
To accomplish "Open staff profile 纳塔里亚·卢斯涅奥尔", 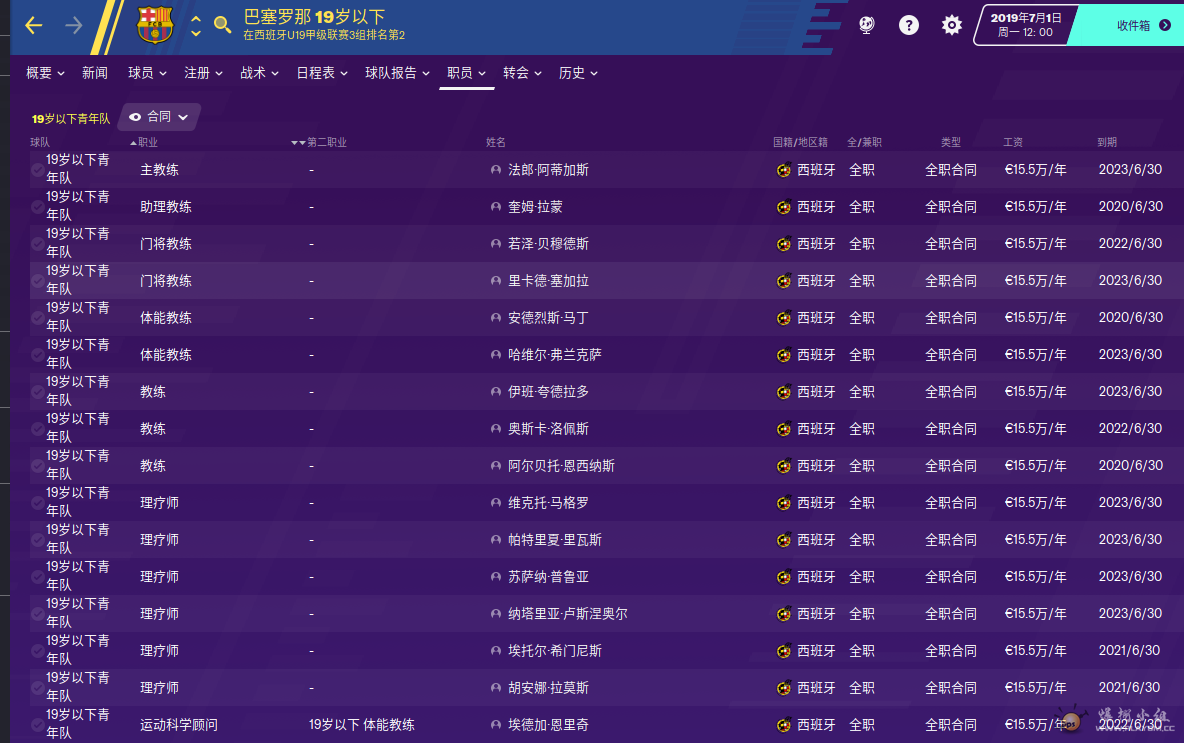I will (x=567, y=614).
